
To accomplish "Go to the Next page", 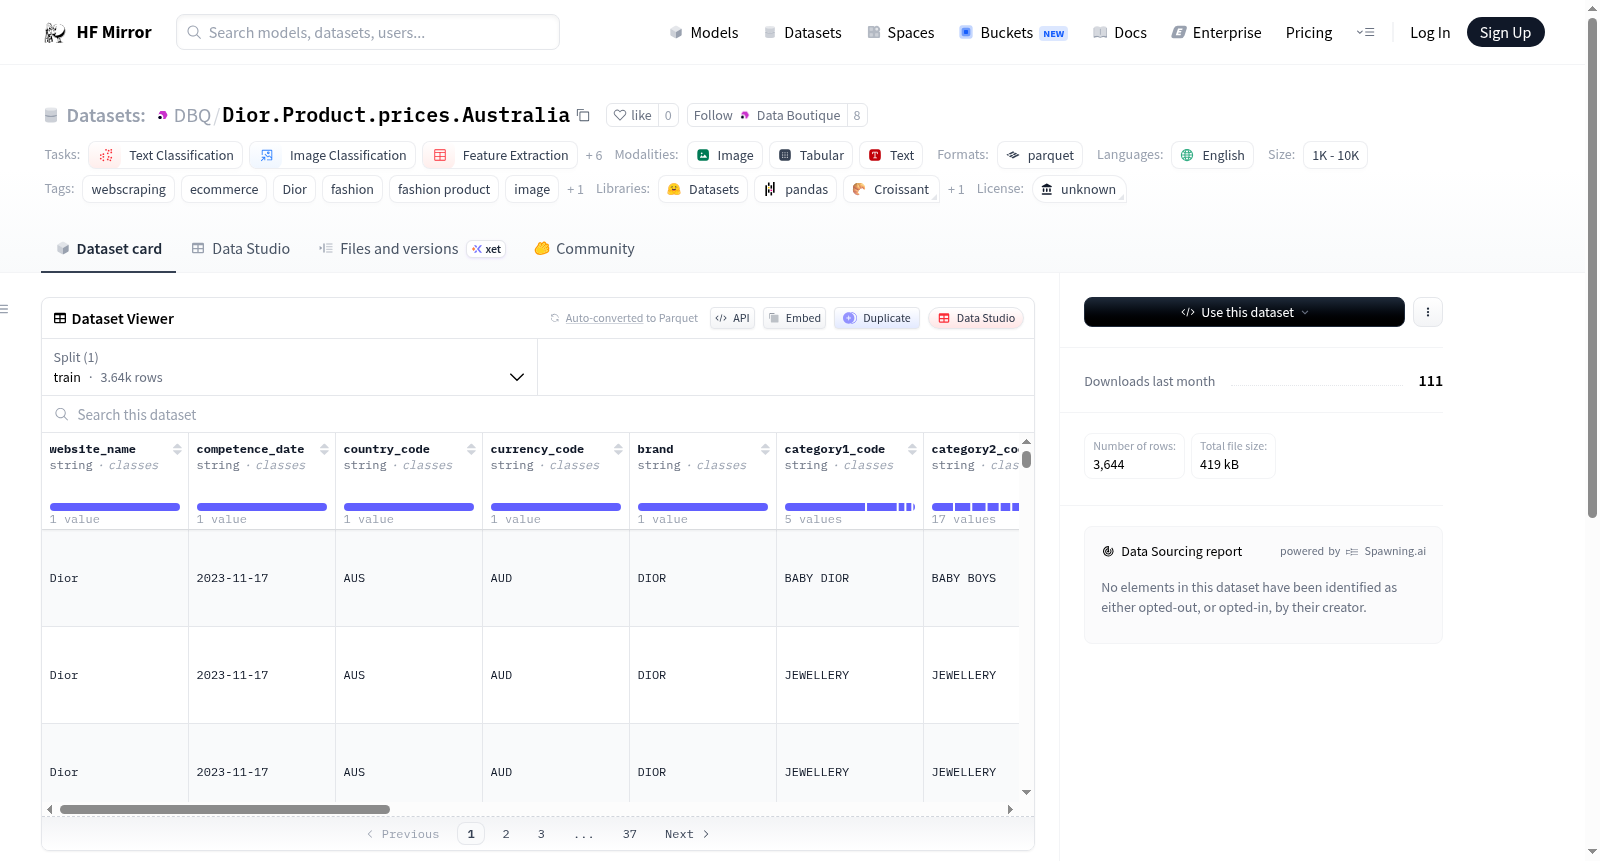I will (x=687, y=834).
